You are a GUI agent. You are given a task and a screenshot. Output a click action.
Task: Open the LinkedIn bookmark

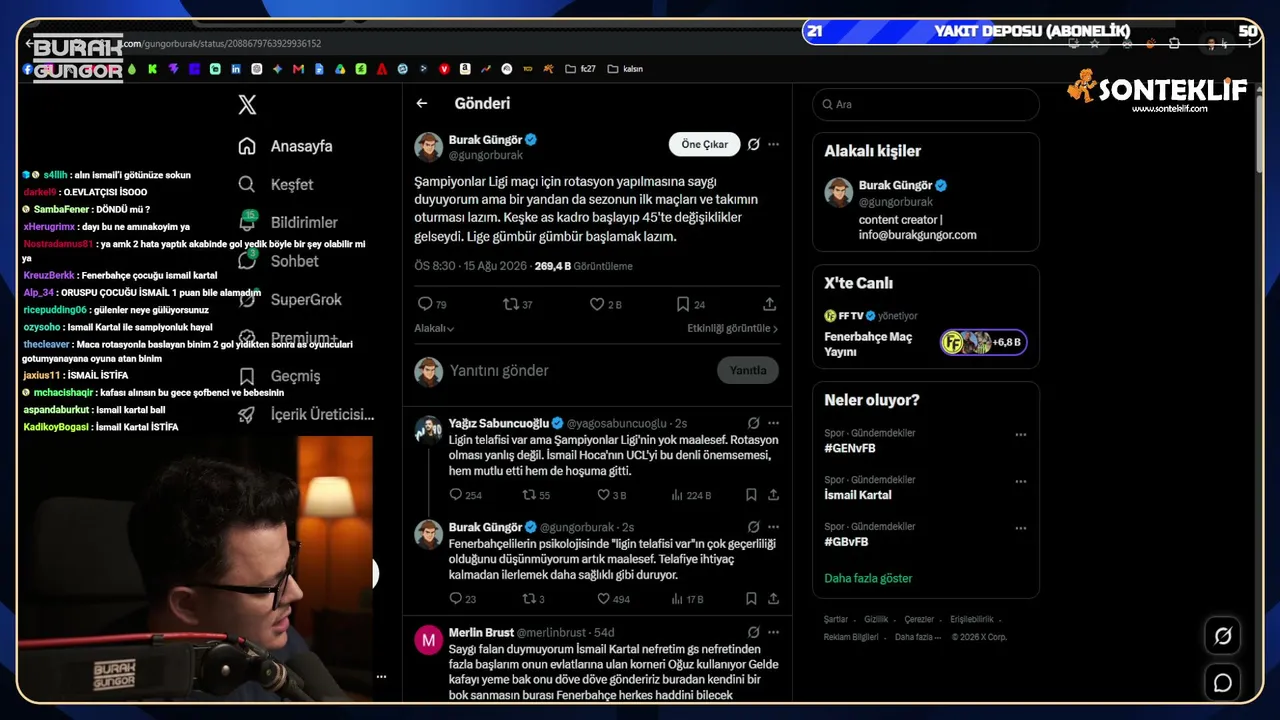[x=236, y=69]
